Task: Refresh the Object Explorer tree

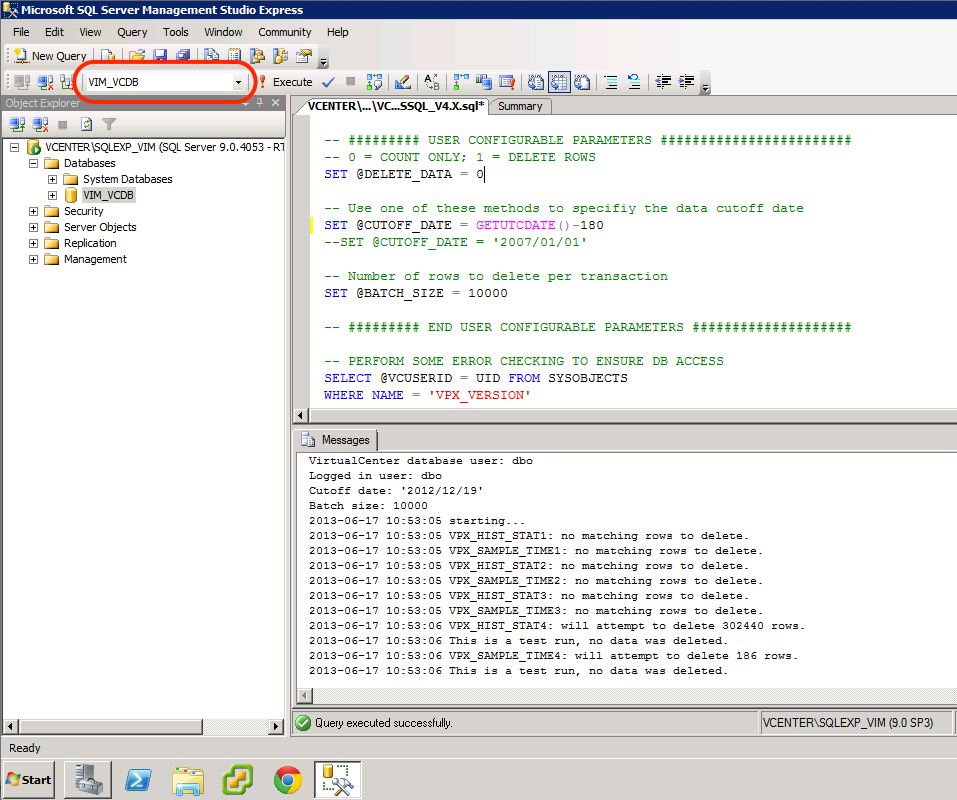Action: pos(87,124)
